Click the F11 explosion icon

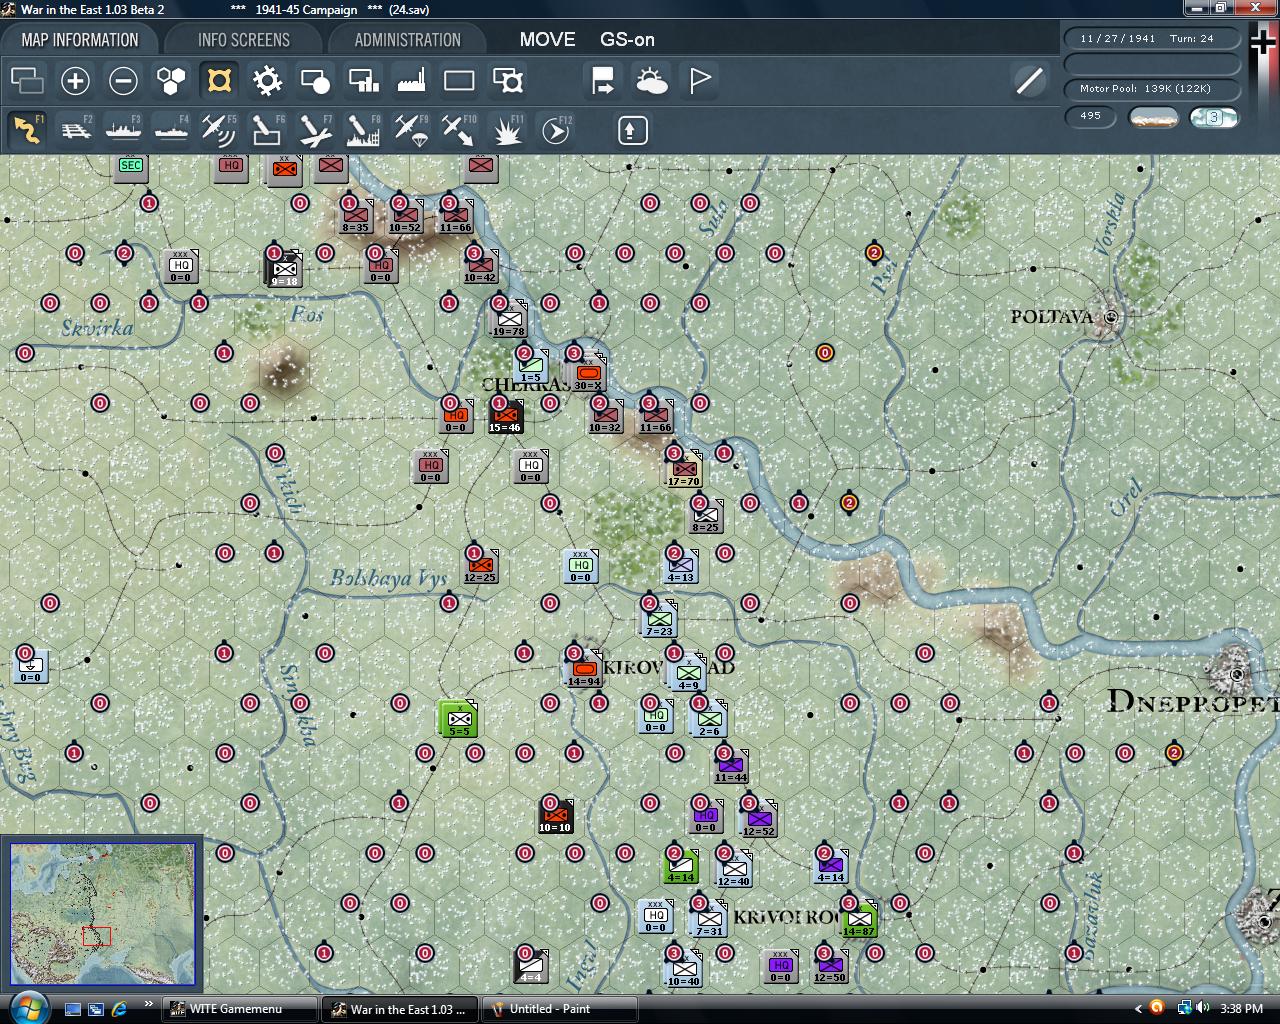(x=507, y=130)
